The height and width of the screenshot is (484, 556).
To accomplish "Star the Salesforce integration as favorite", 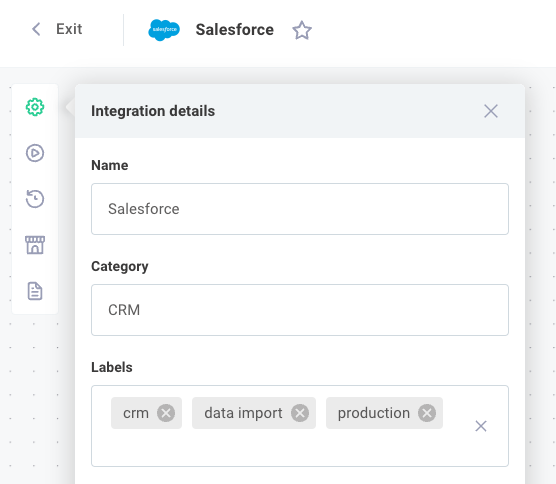I will point(302,30).
